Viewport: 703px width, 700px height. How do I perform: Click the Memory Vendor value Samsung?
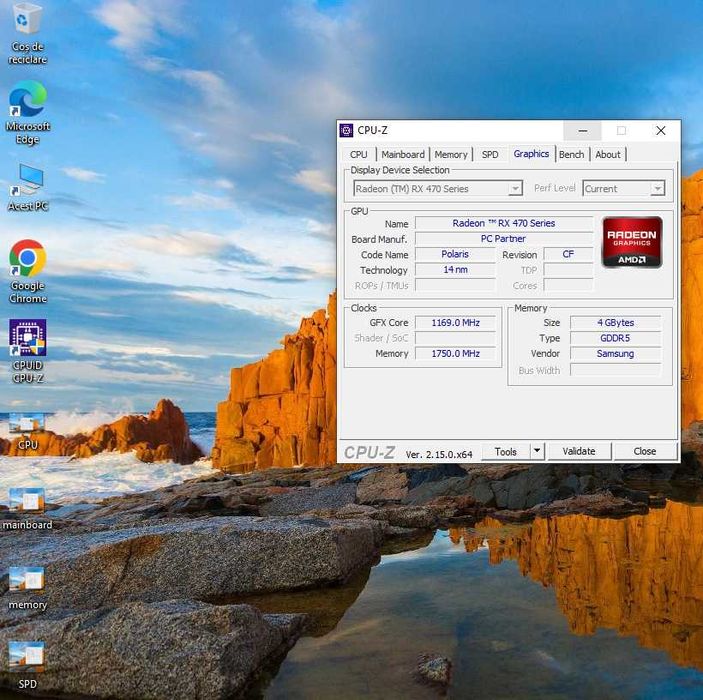pos(616,353)
